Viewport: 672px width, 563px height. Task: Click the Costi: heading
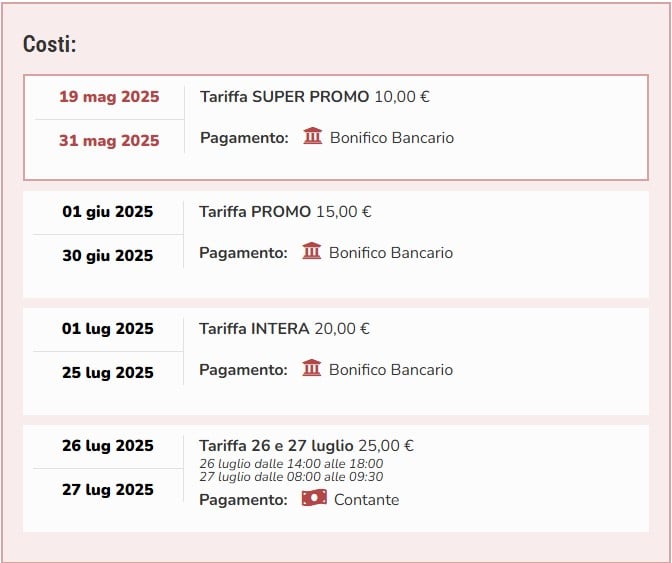(50, 44)
